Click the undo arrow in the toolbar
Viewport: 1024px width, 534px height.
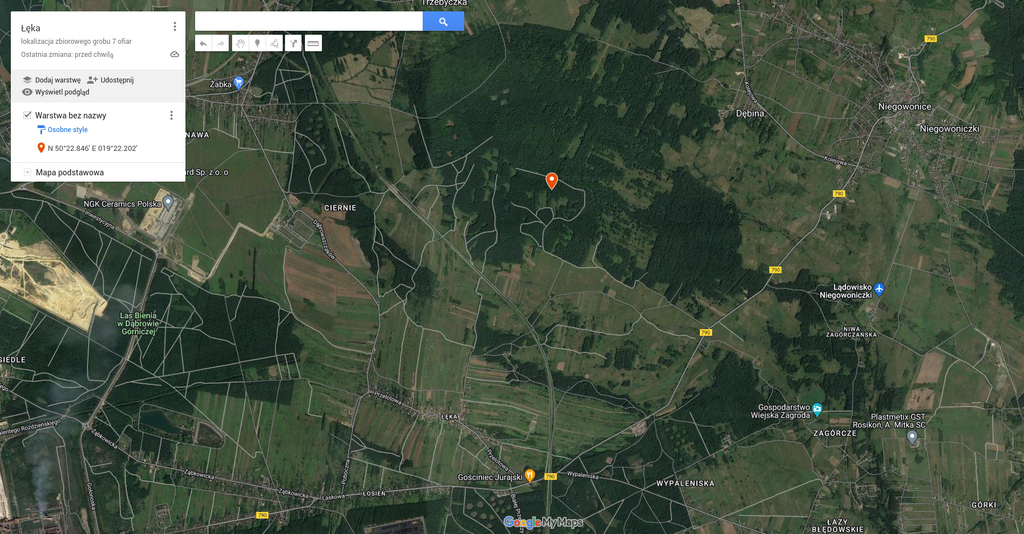[x=204, y=44]
